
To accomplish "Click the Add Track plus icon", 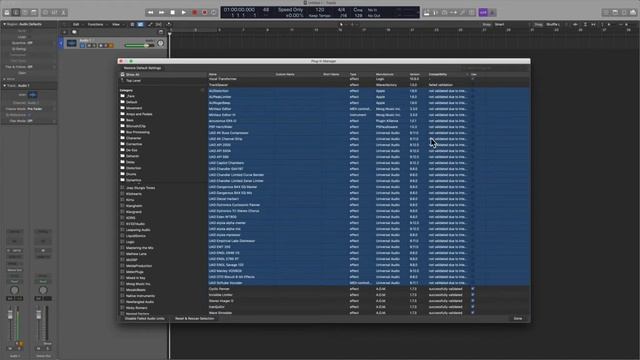I will [x=65, y=32].
